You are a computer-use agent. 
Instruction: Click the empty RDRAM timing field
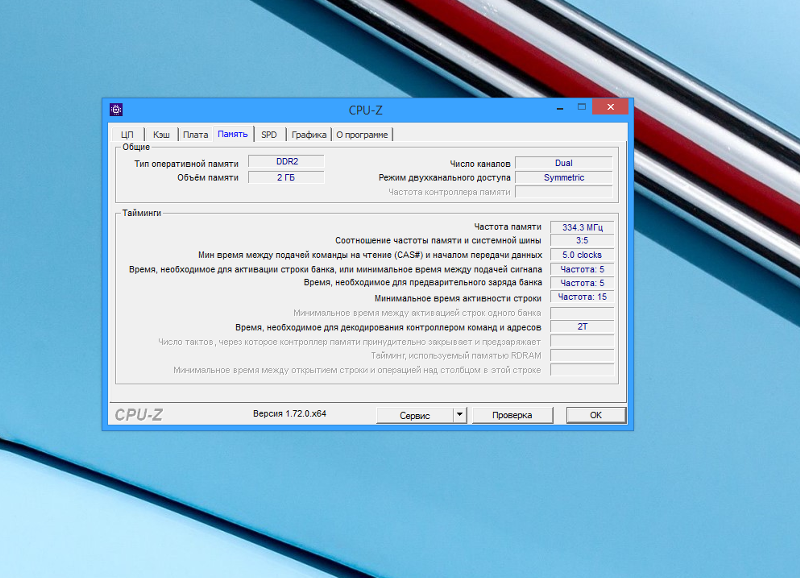pos(582,356)
